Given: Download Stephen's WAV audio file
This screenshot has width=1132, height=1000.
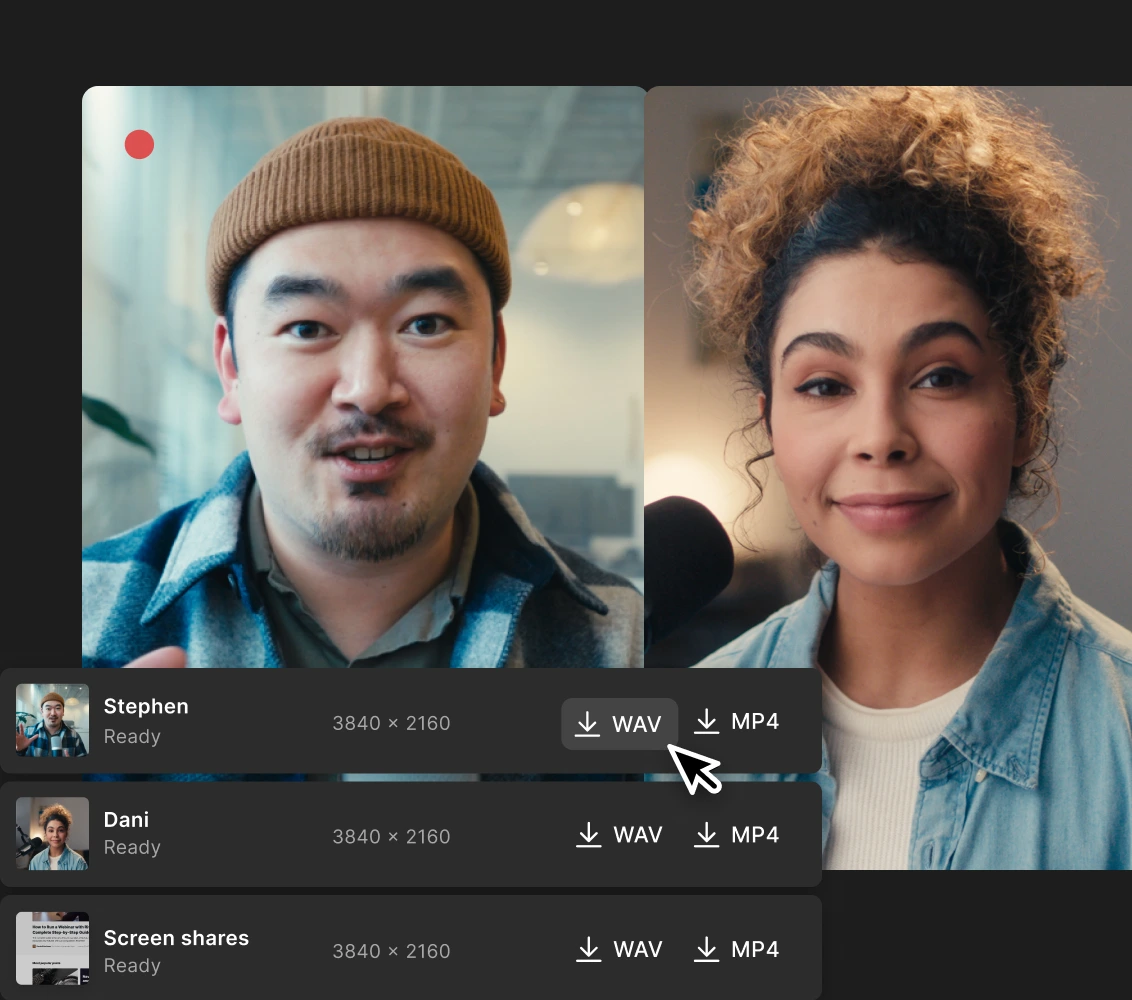Looking at the screenshot, I should click(x=619, y=723).
